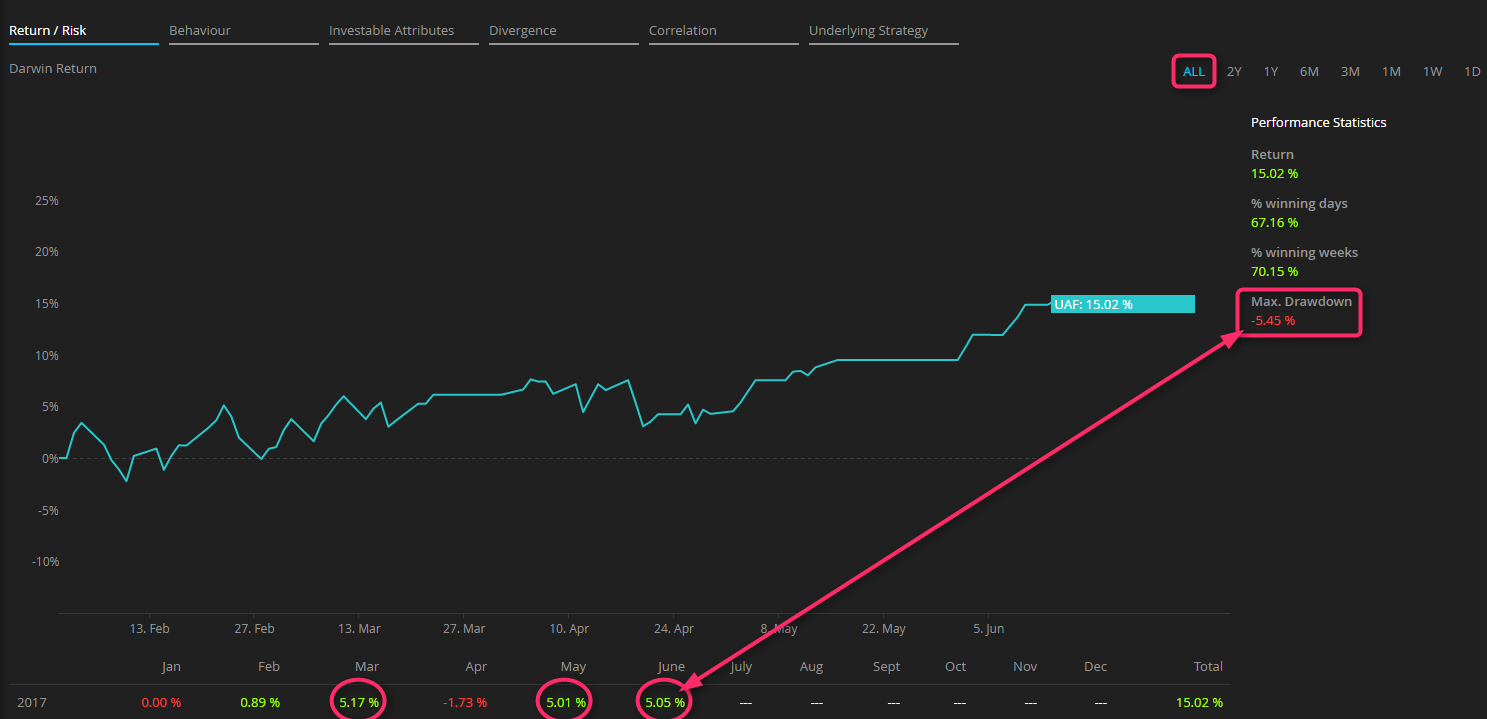Click the 70.15 % winning weeks value
The height and width of the screenshot is (719, 1487).
click(x=1274, y=271)
